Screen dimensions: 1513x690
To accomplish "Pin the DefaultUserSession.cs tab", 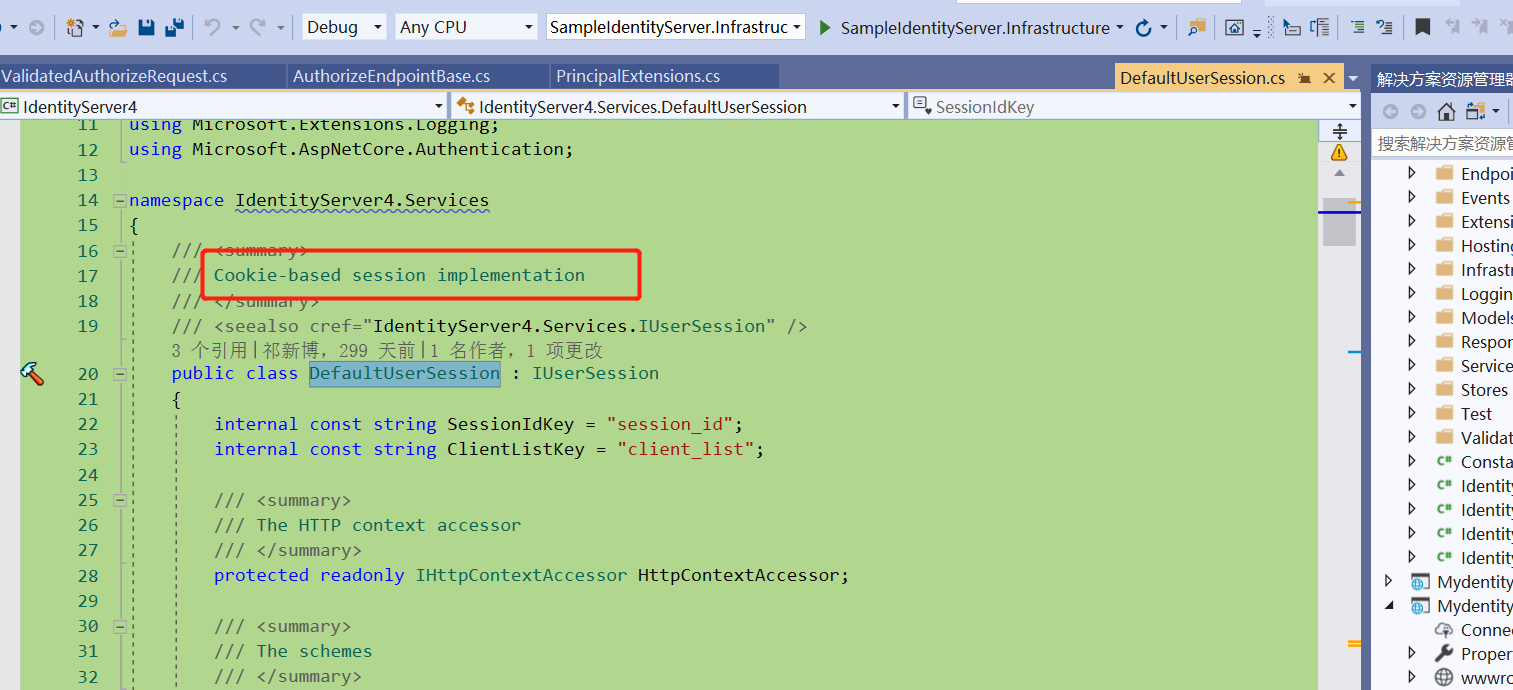I will 1305,77.
